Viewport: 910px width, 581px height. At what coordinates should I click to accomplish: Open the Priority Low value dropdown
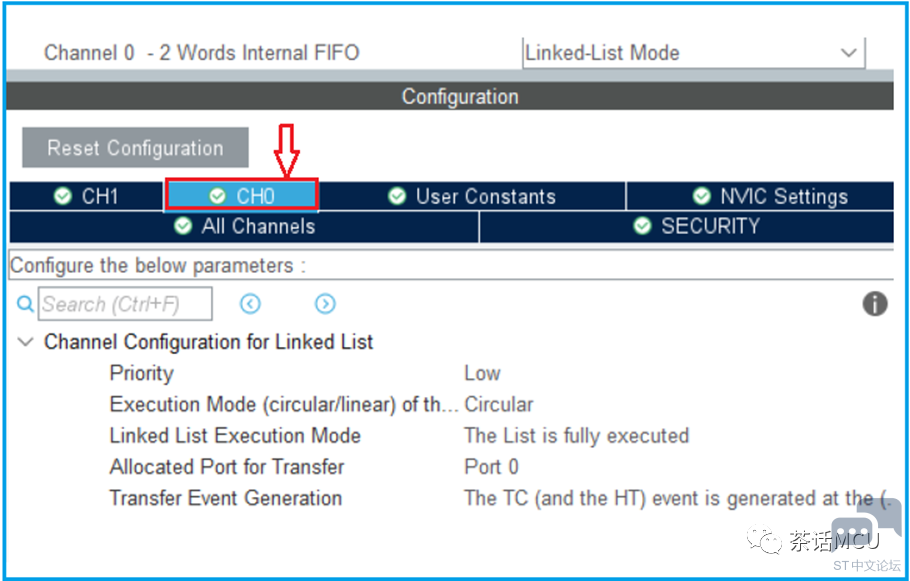(x=482, y=373)
